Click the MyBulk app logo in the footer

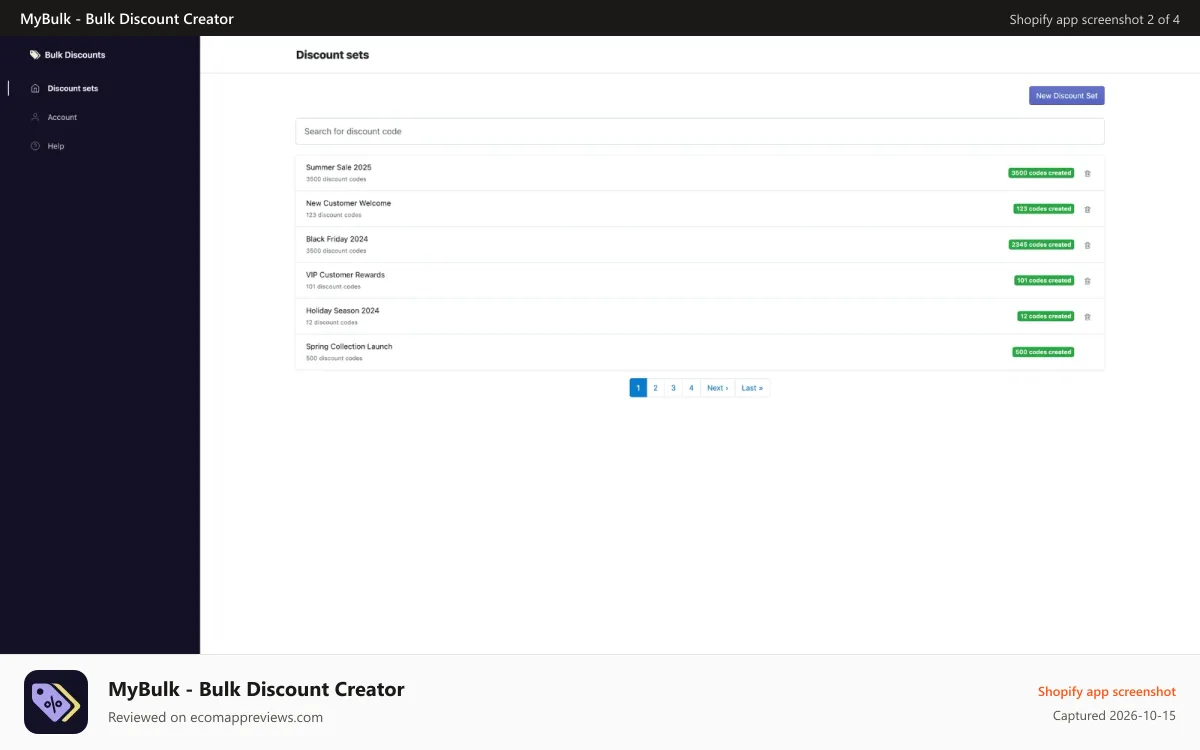(x=56, y=702)
